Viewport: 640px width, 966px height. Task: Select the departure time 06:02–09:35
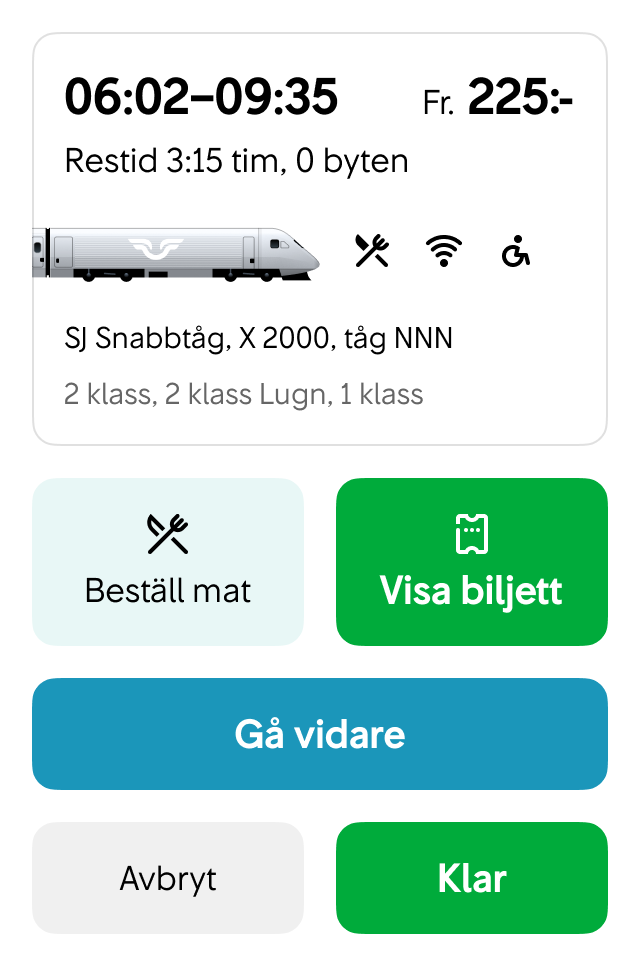202,98
